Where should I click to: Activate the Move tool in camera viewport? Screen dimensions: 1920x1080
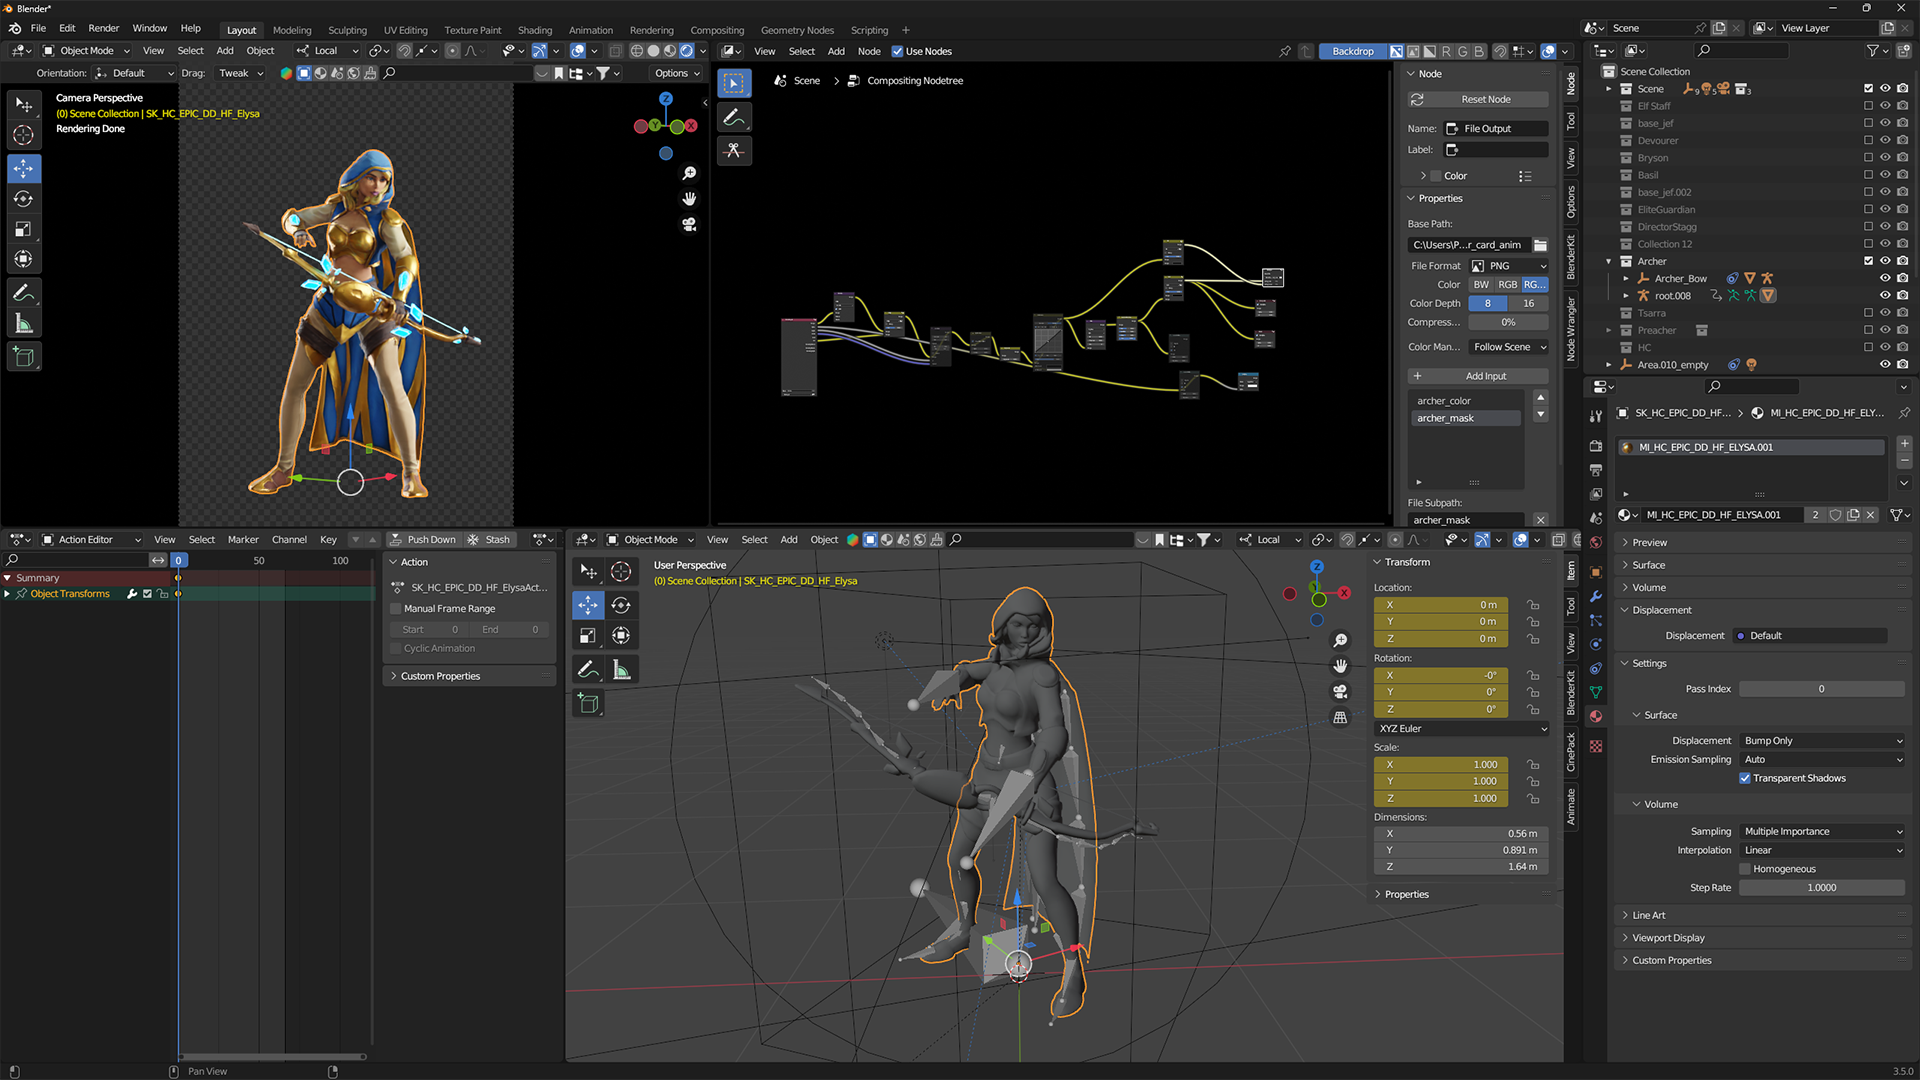click(x=24, y=168)
